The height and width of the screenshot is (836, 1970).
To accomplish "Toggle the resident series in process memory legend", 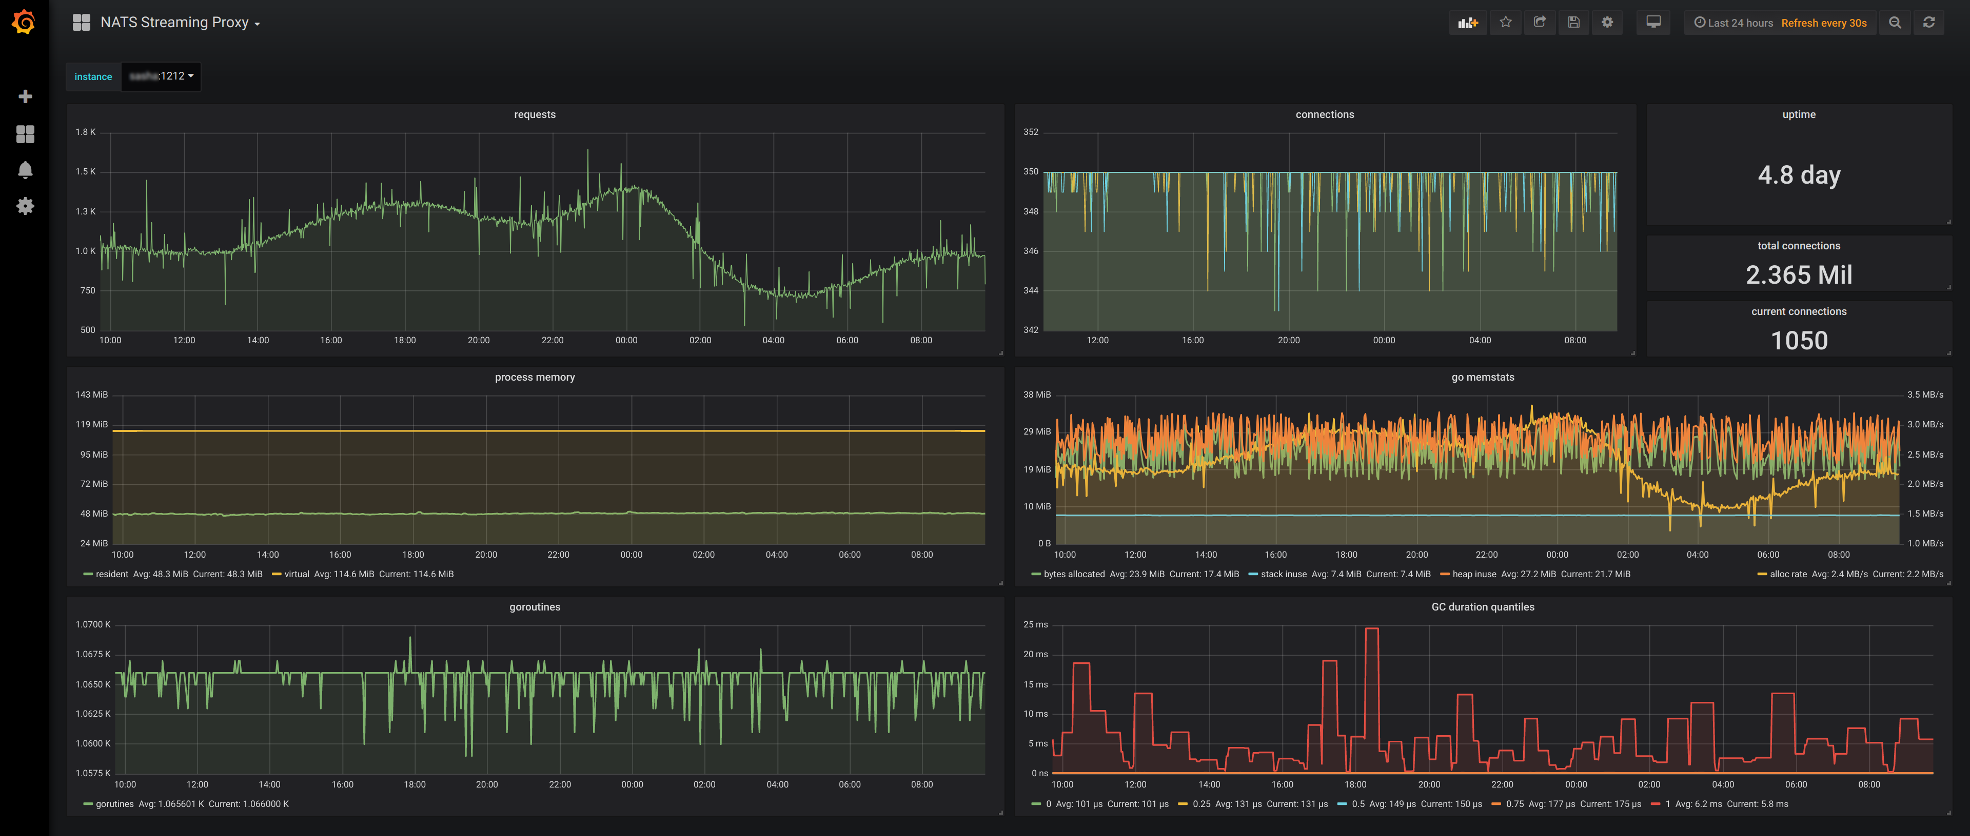I will coord(112,574).
